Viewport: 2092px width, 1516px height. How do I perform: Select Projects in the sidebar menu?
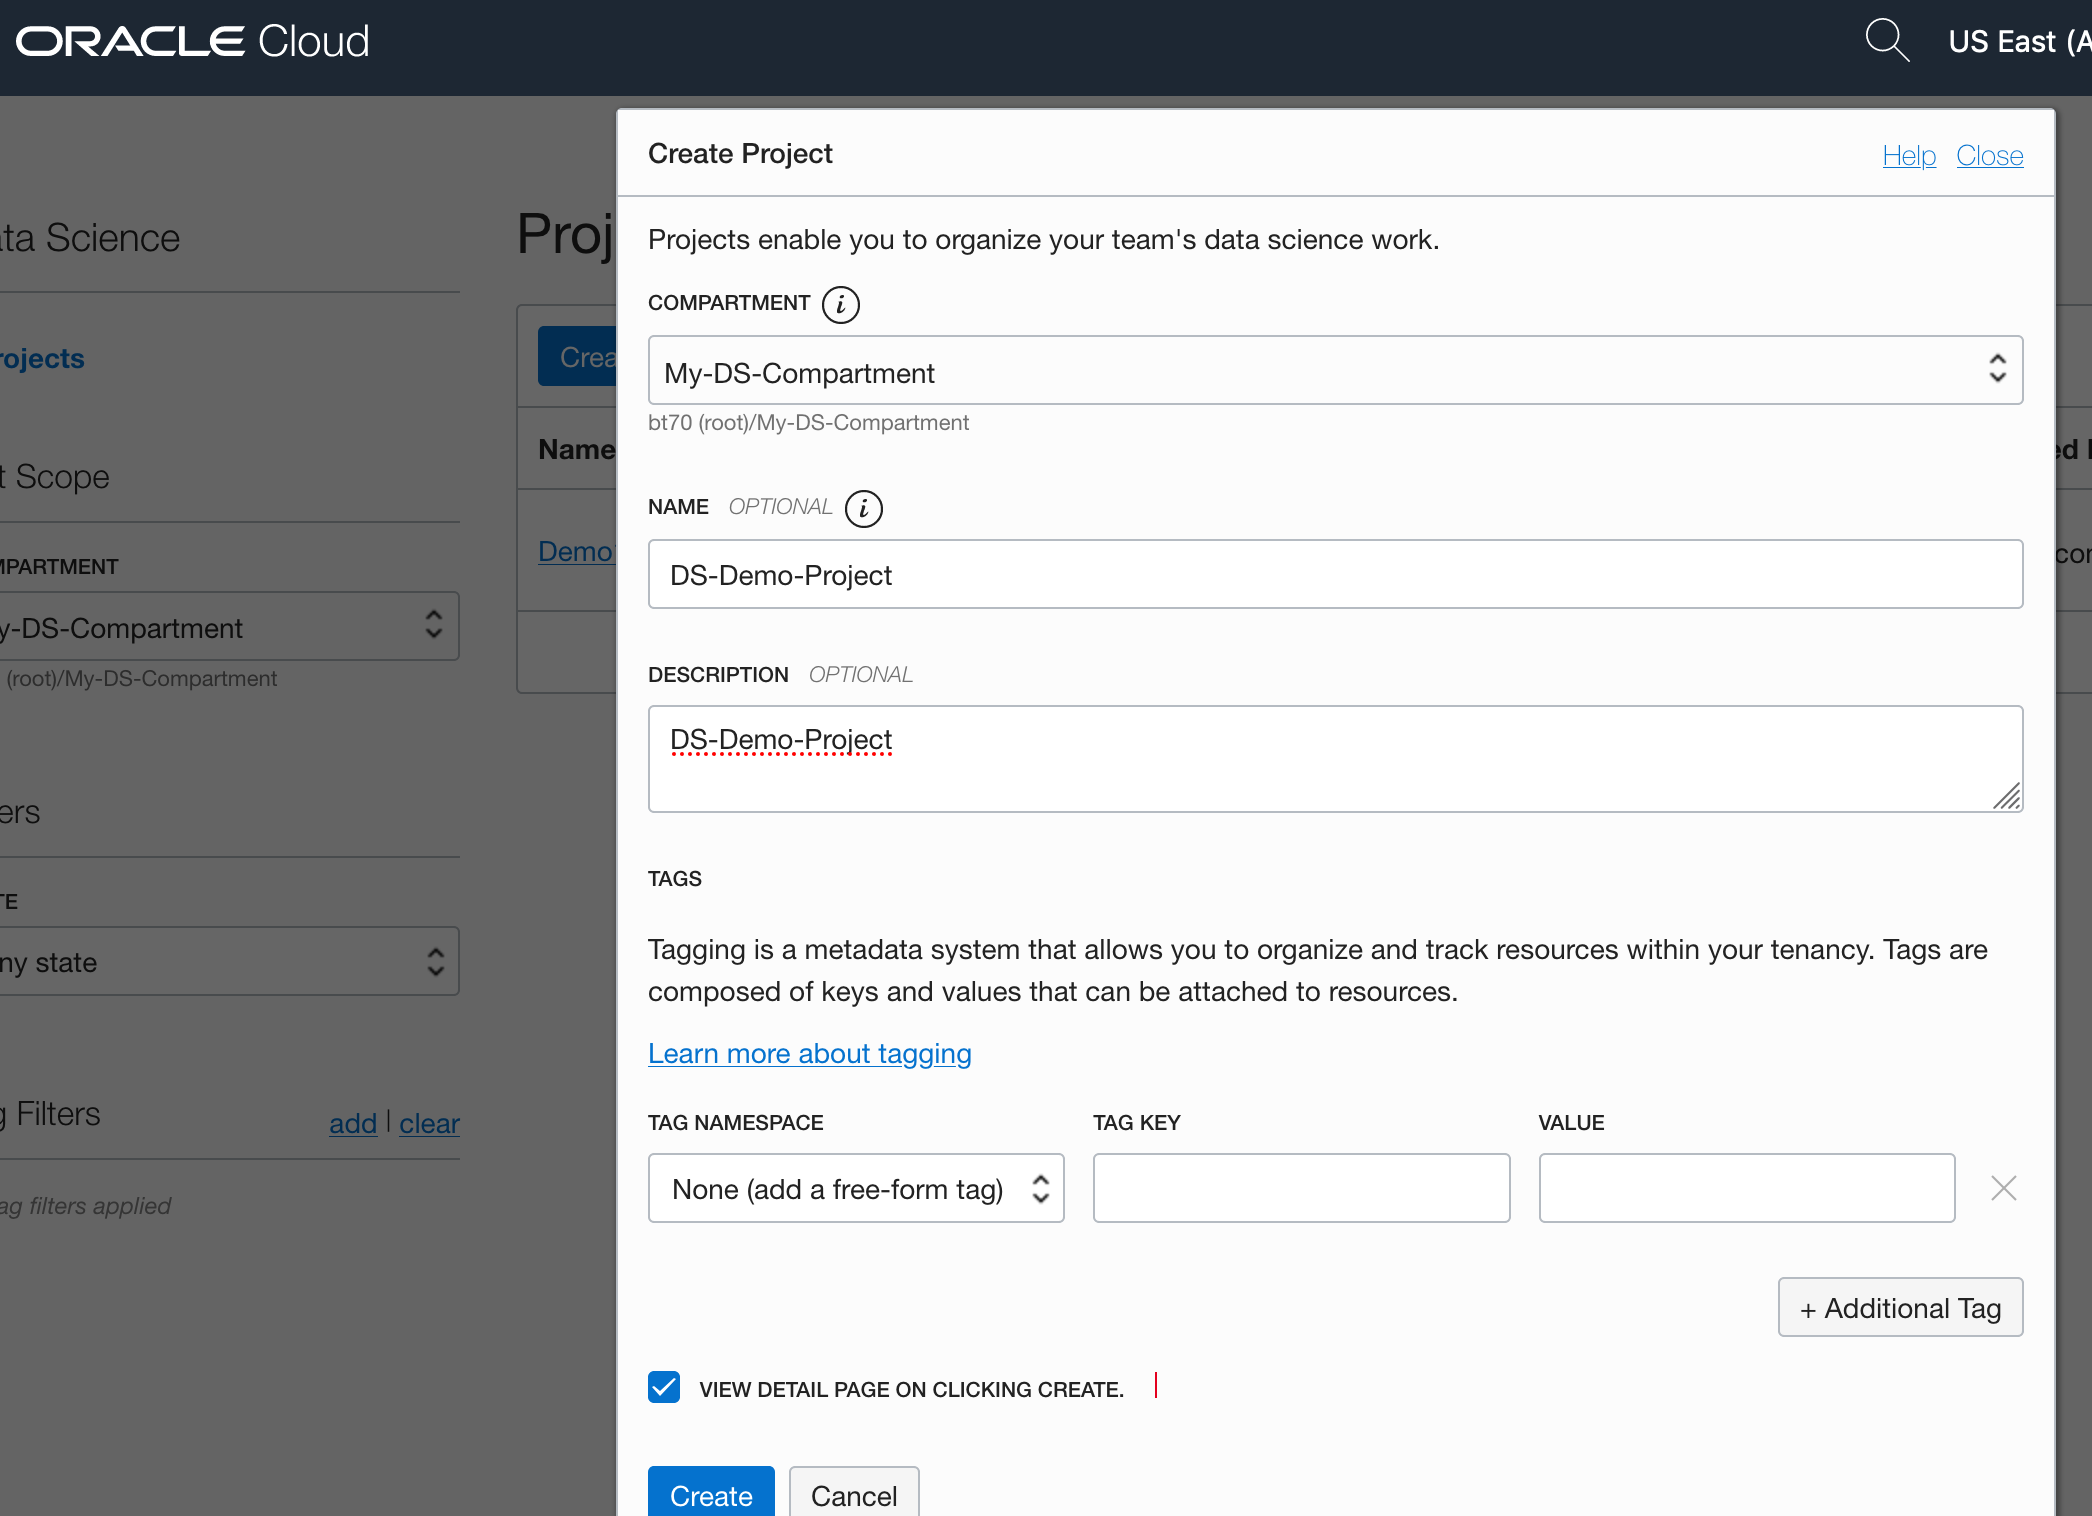42,358
